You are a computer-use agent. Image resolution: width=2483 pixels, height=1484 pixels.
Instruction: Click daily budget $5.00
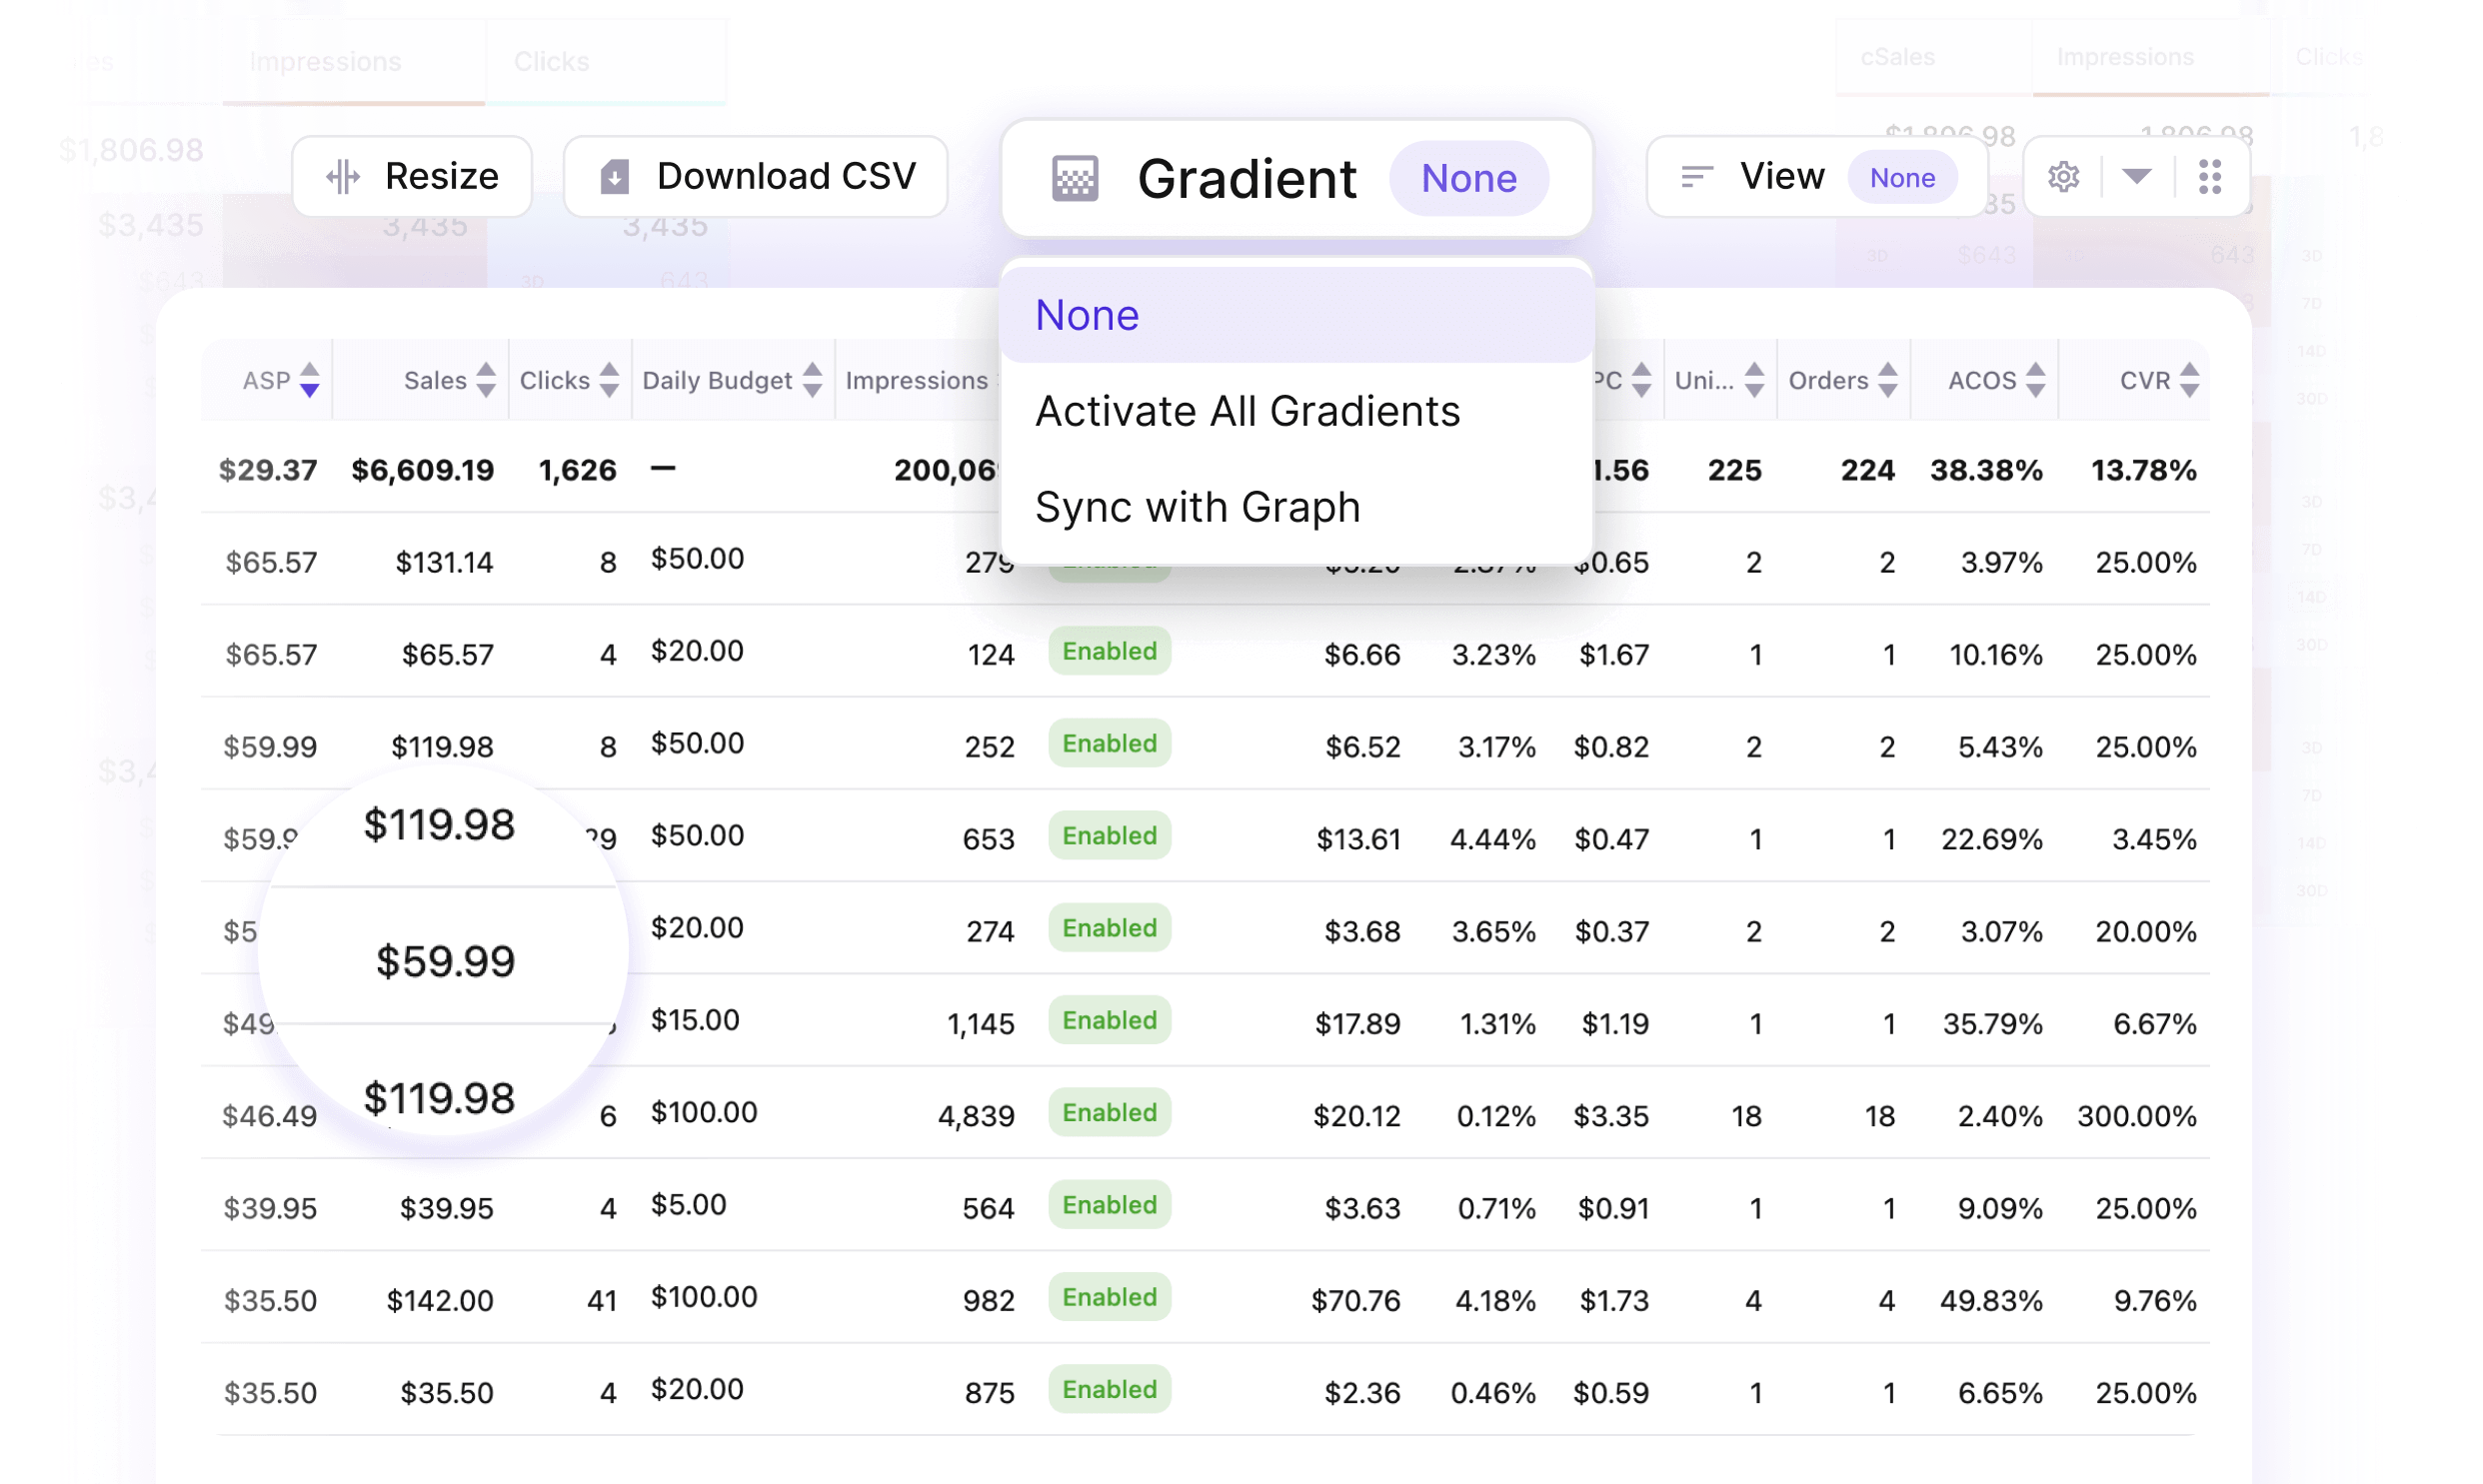click(689, 1205)
